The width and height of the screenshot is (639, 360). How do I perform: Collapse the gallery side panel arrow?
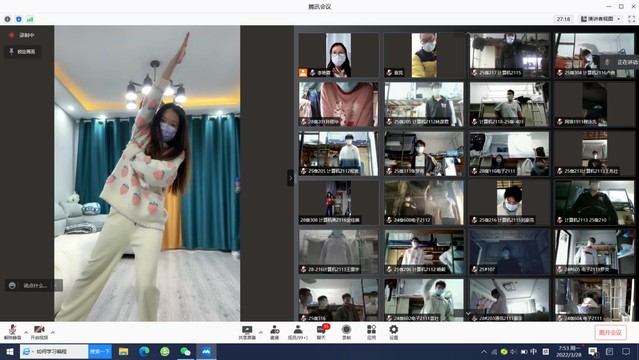[290, 178]
